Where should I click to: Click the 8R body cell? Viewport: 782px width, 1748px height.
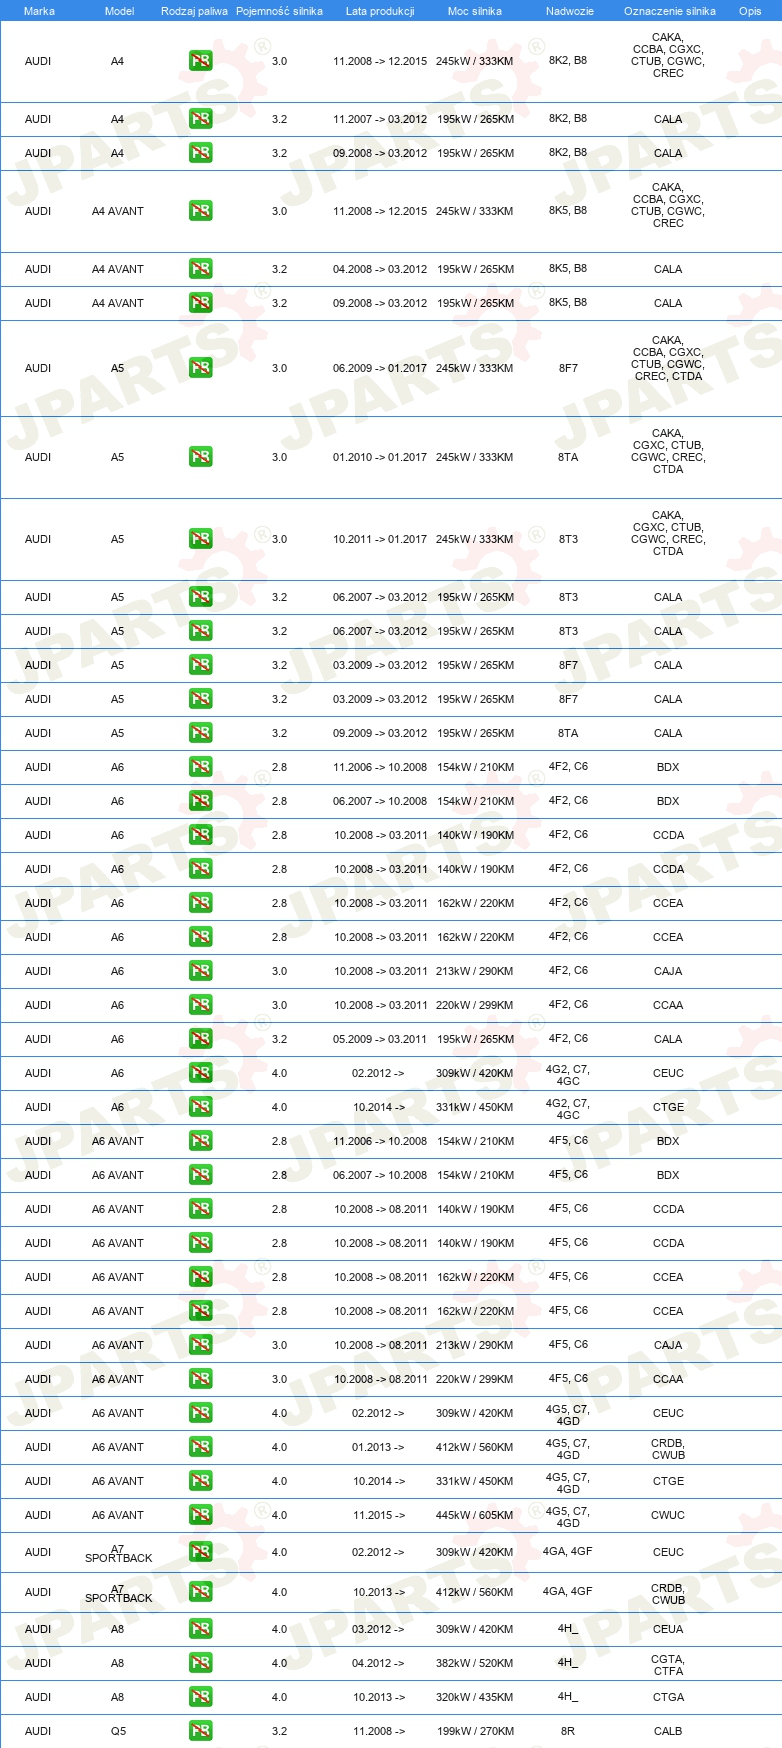click(x=568, y=1731)
